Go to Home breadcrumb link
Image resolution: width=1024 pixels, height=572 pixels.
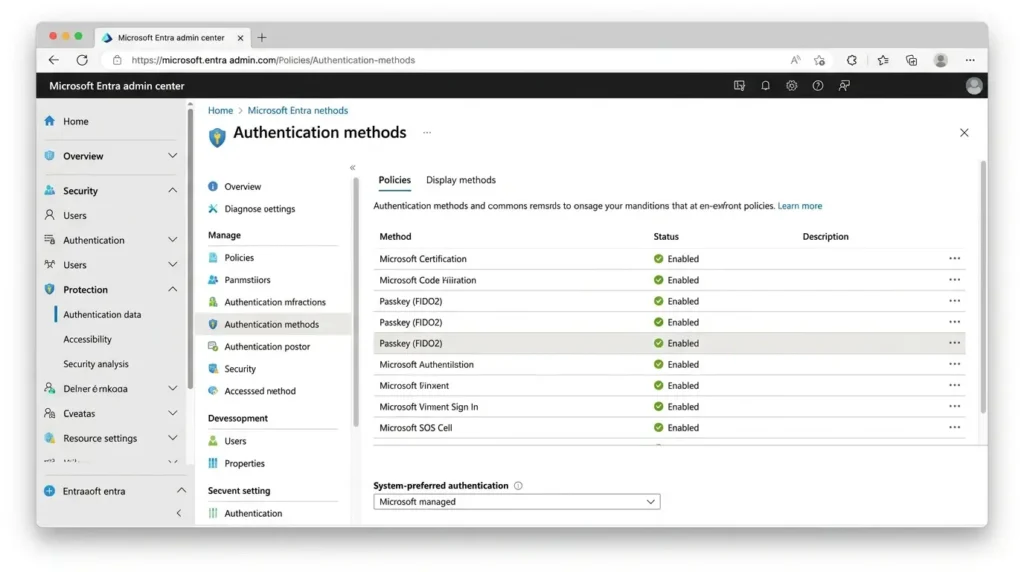pyautogui.click(x=220, y=110)
